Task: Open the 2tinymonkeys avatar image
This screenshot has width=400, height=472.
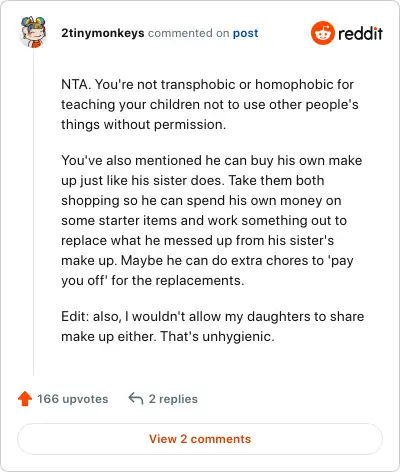Action: point(33,32)
